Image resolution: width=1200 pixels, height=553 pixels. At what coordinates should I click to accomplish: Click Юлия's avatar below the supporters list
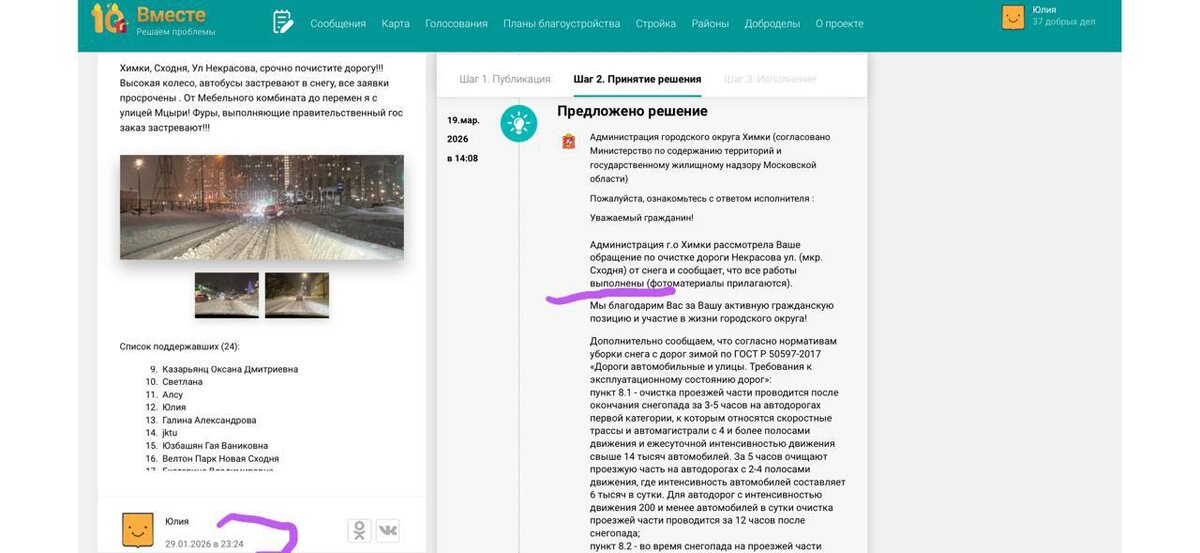[x=138, y=531]
